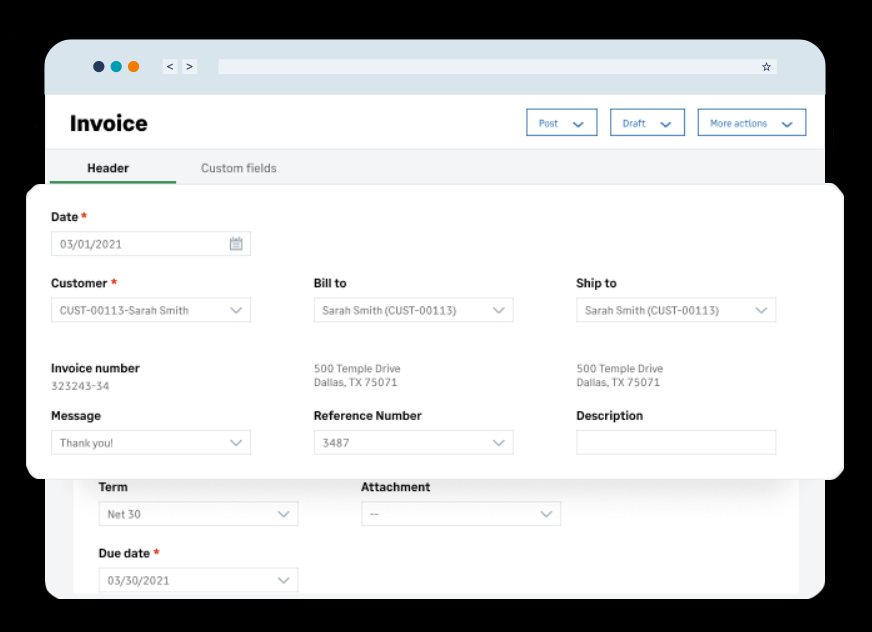Change the Due date via its dropdown
The height and width of the screenshot is (632, 872).
pyautogui.click(x=284, y=580)
